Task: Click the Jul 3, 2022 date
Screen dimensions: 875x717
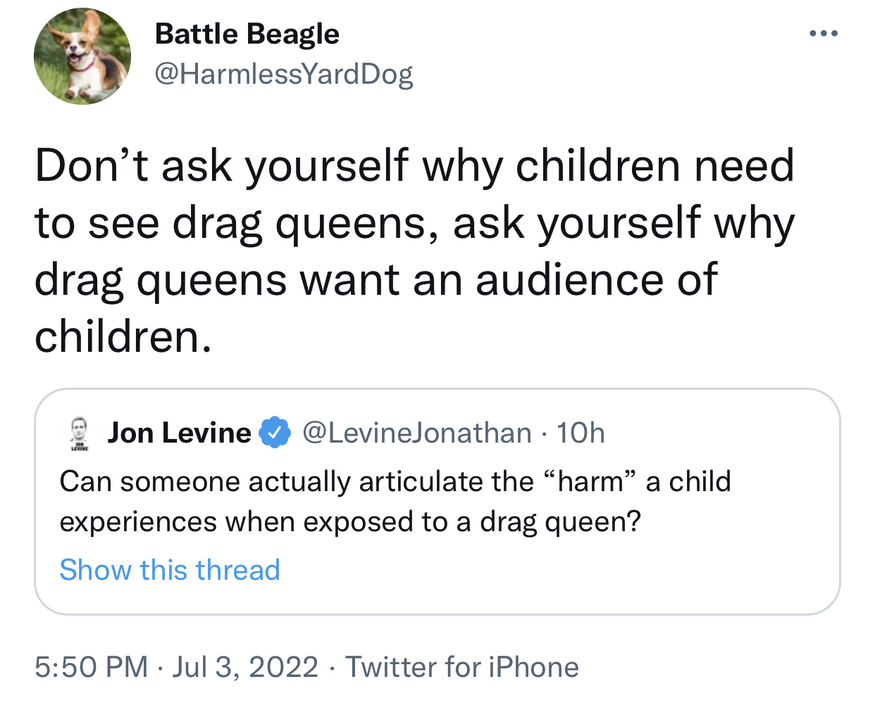Action: (245, 667)
